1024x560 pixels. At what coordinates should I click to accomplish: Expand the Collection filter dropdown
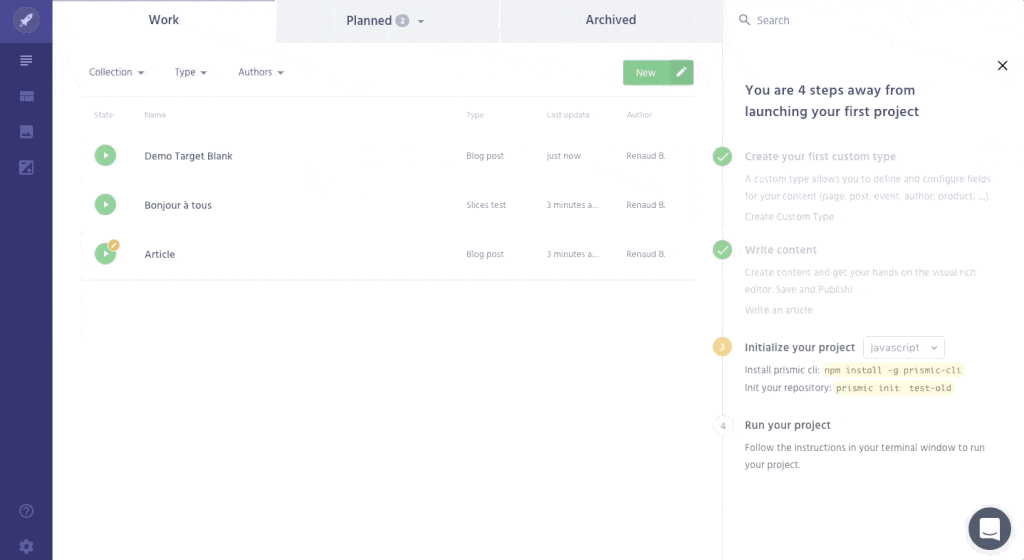pos(116,72)
